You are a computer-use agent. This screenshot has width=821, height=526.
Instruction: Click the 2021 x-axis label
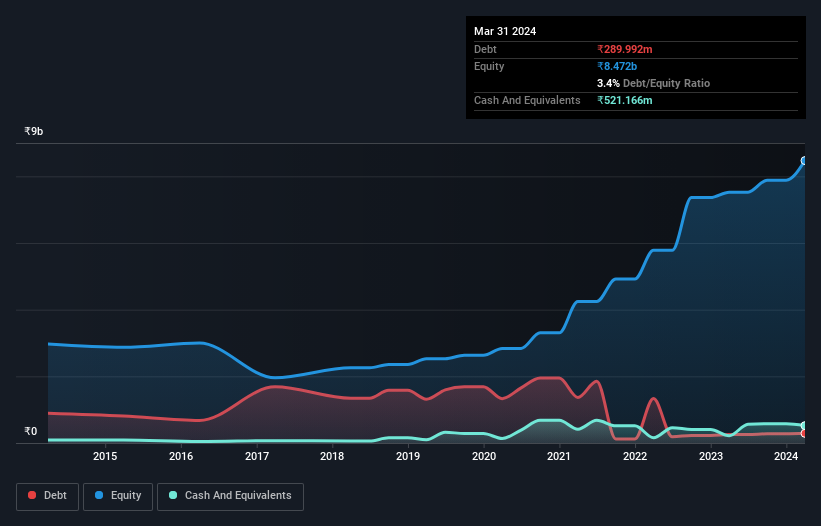pyautogui.click(x=559, y=456)
